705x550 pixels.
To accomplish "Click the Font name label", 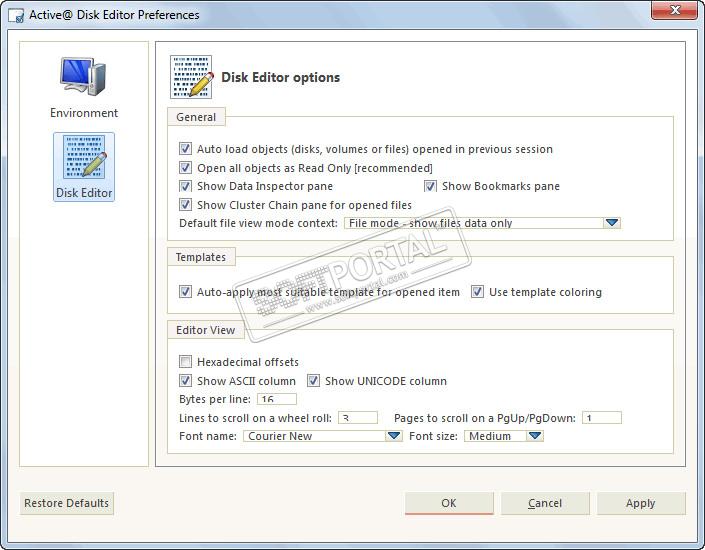I will tap(208, 436).
